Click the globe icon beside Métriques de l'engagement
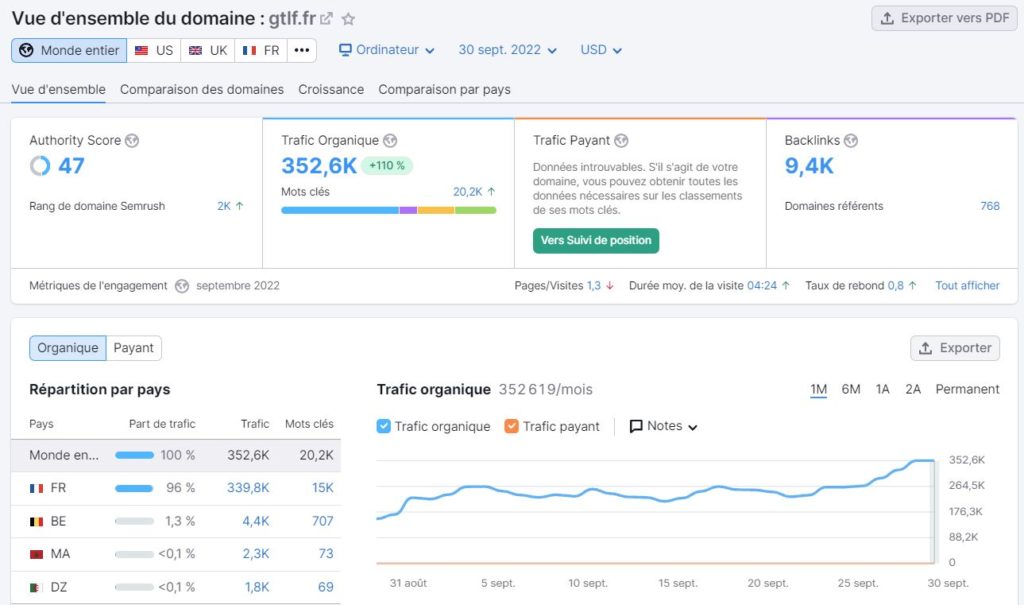 click(x=182, y=286)
